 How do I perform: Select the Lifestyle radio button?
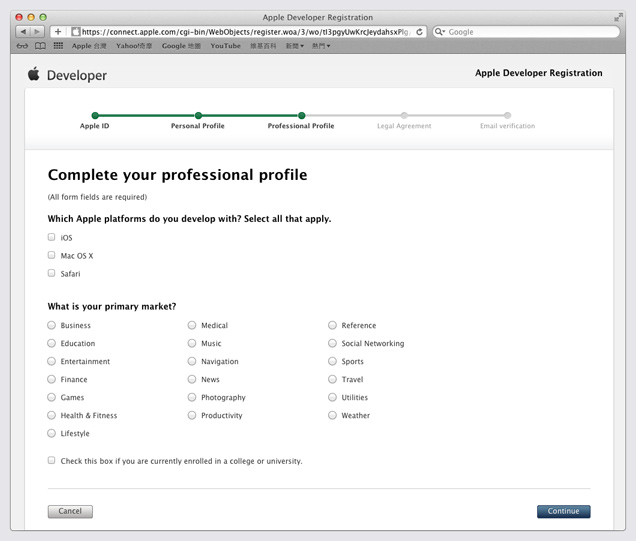click(52, 433)
